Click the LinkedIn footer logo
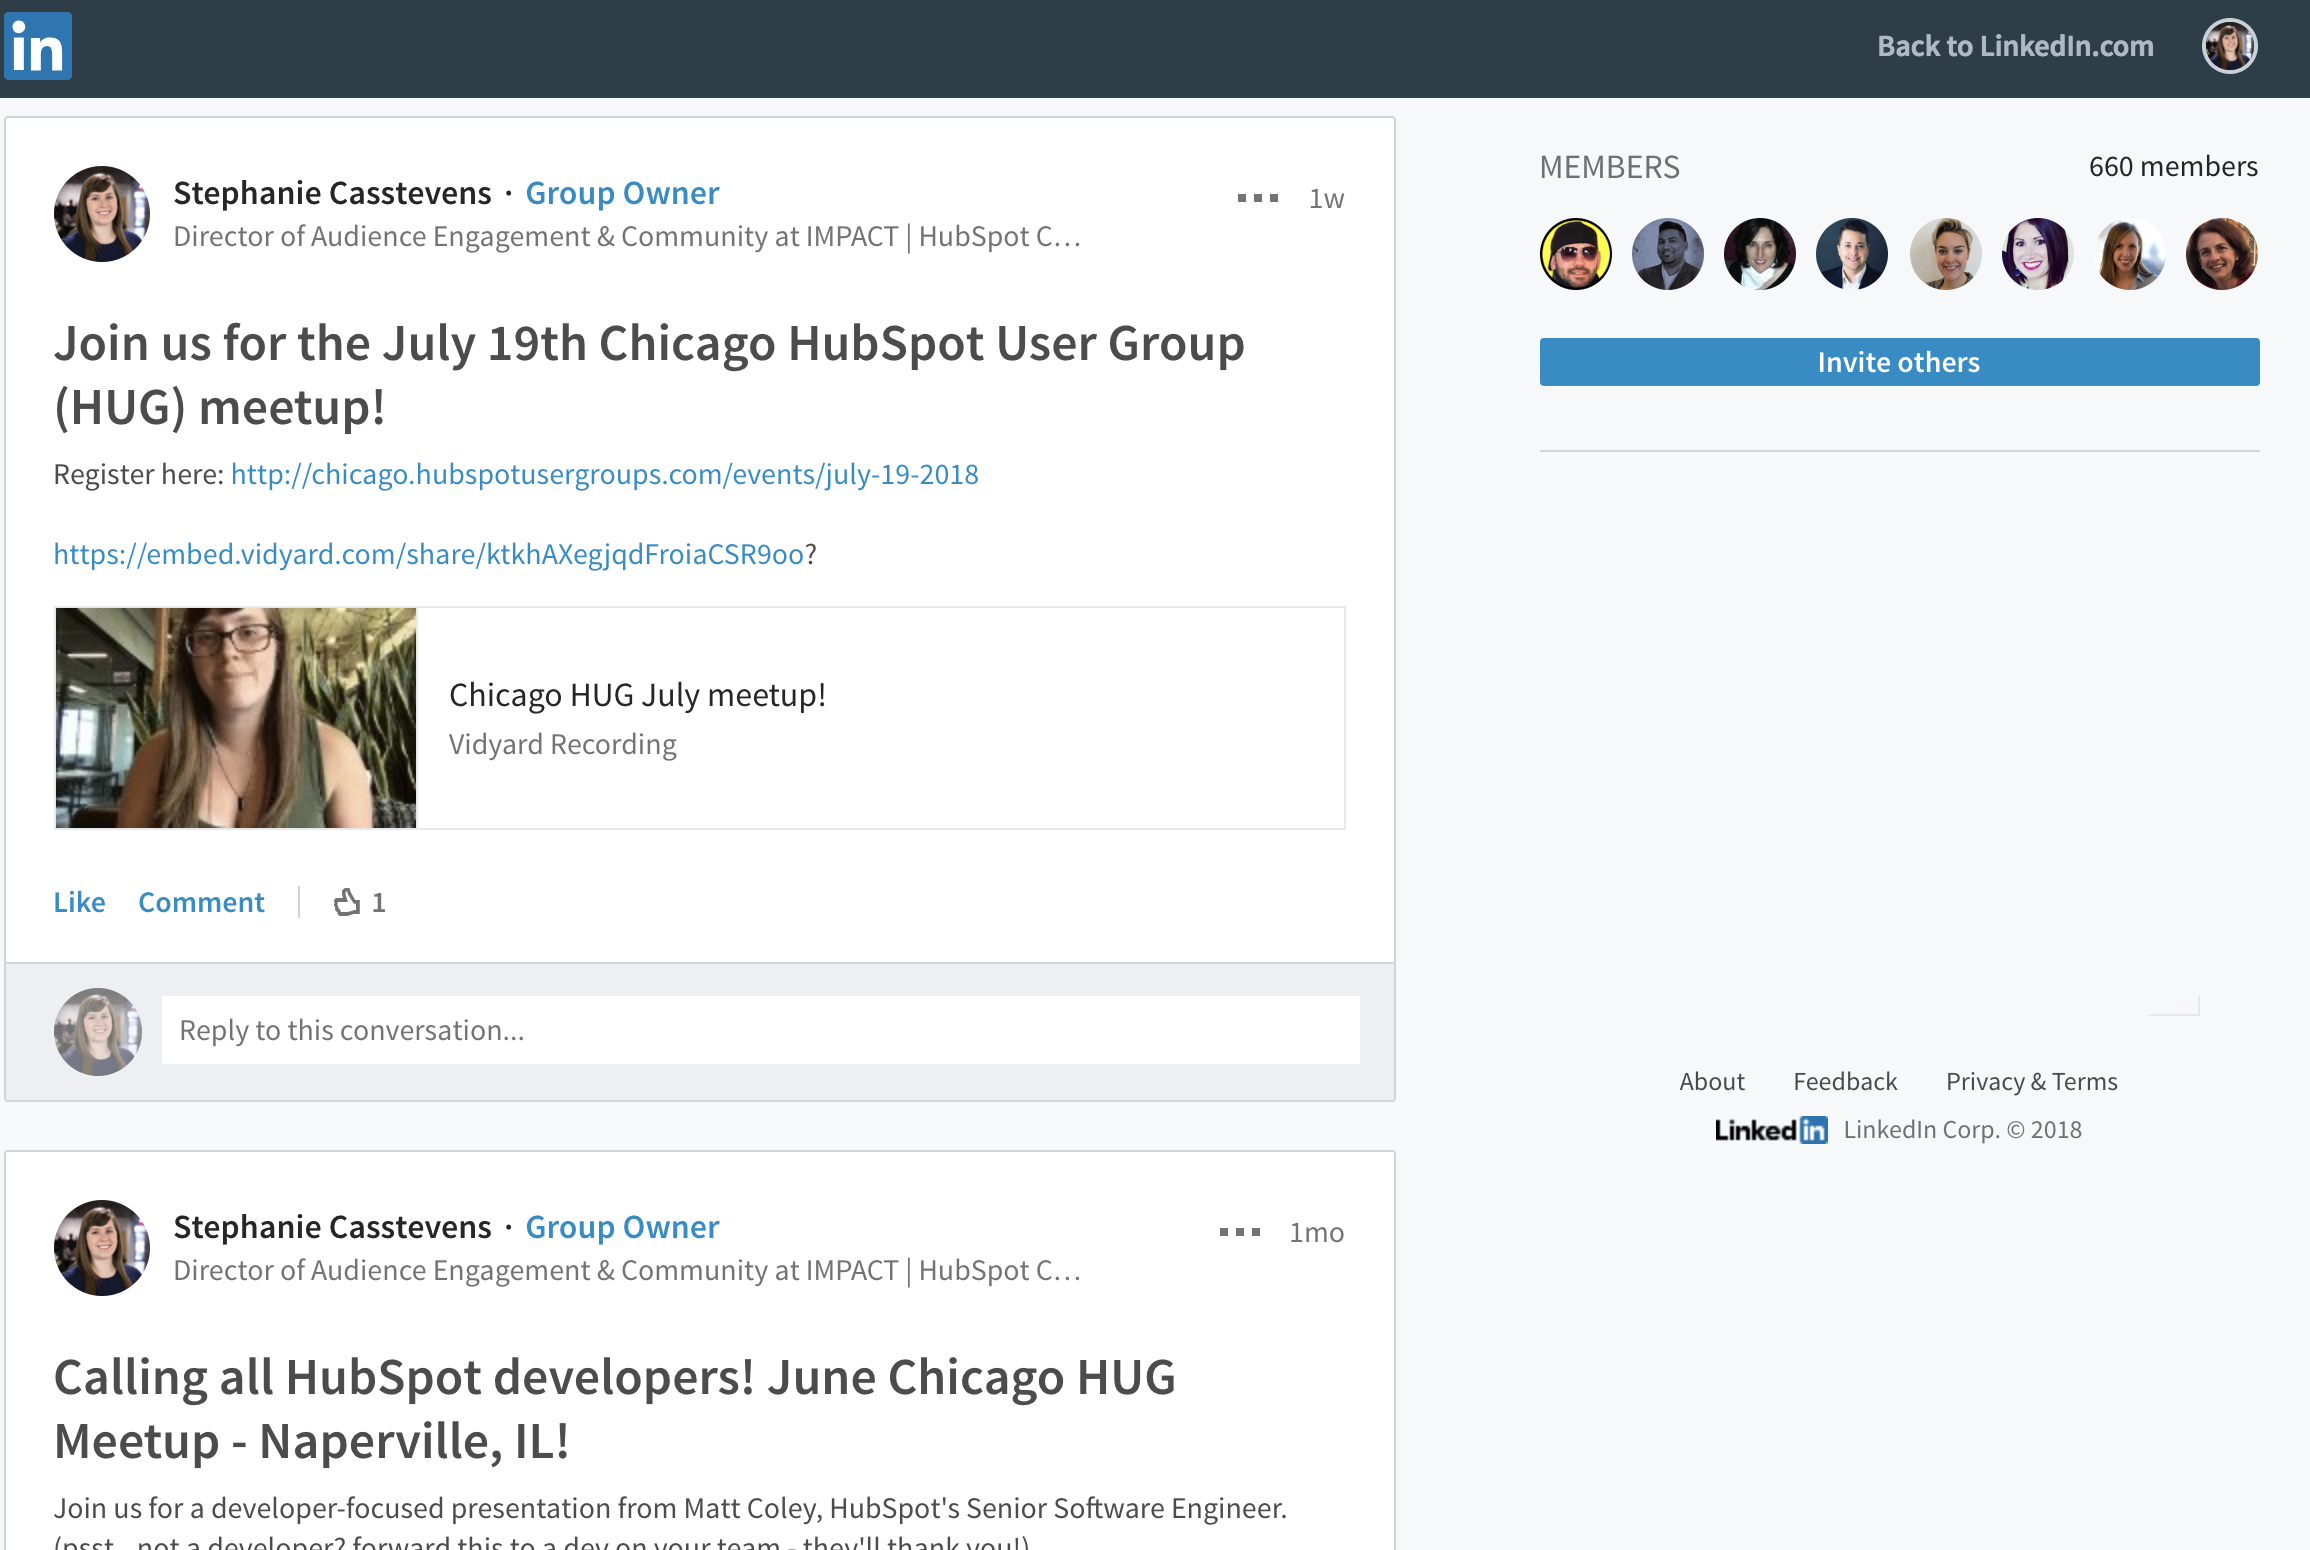This screenshot has width=2310, height=1550. pyautogui.click(x=1771, y=1130)
